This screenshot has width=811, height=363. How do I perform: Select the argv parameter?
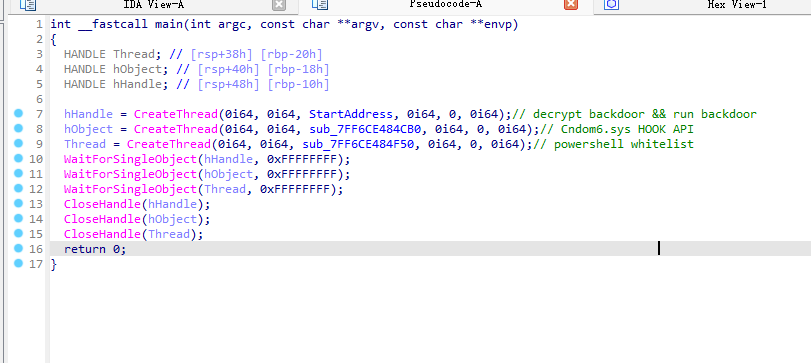(365, 24)
